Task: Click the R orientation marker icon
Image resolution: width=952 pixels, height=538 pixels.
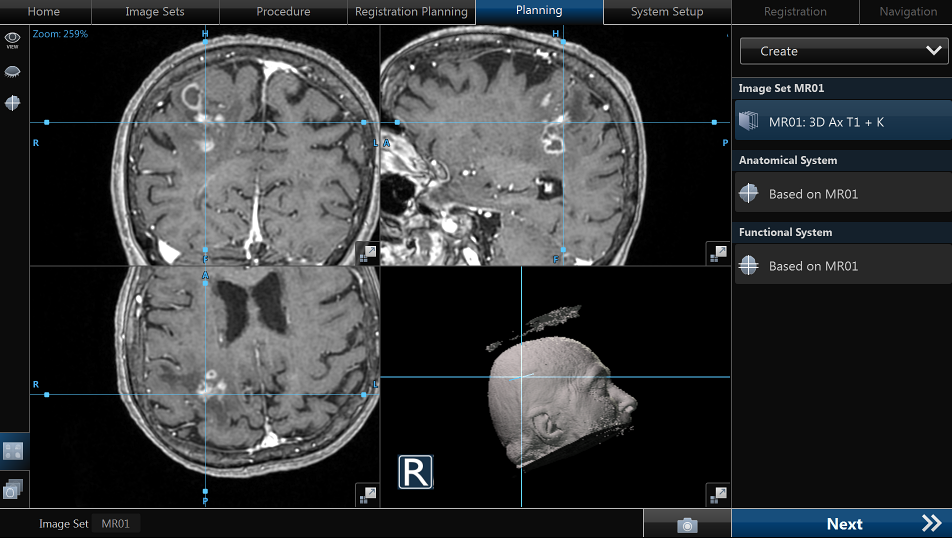Action: point(415,472)
